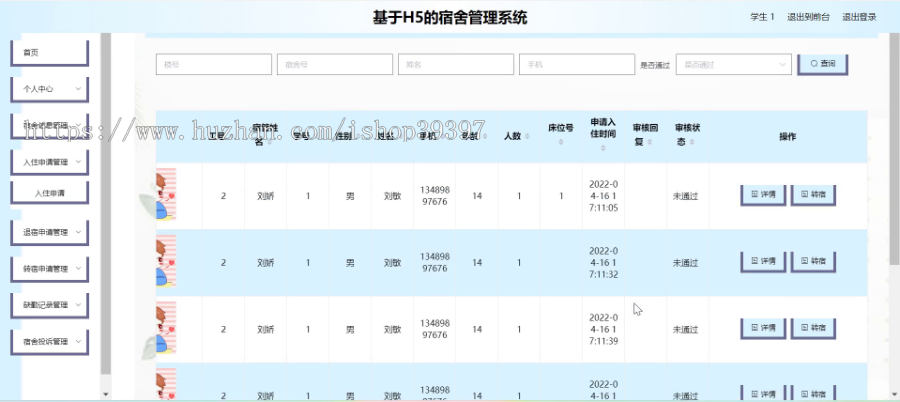Expand the 转宿申请管理 sidebar menu
Image resolution: width=900 pixels, height=402 pixels.
pos(49,269)
